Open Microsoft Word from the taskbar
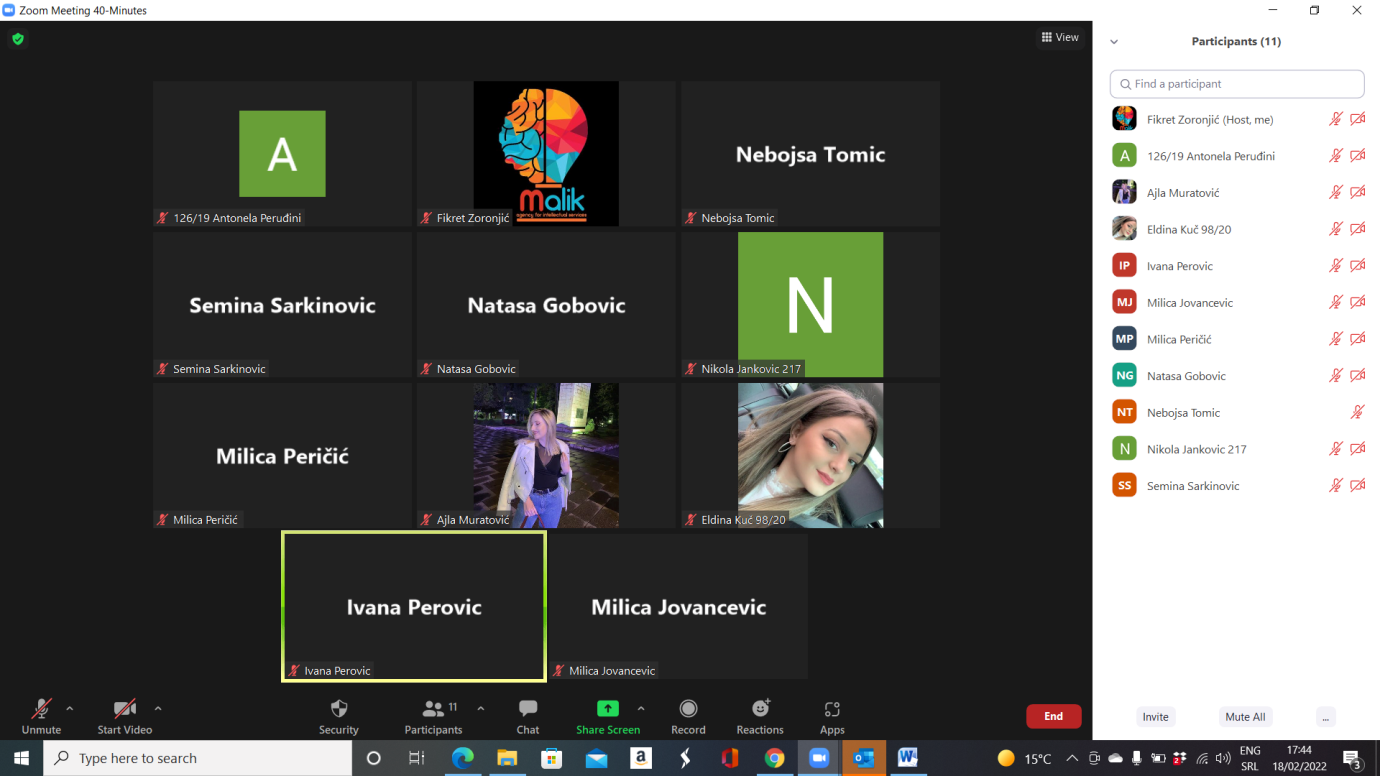The image size is (1380, 776). coord(908,758)
